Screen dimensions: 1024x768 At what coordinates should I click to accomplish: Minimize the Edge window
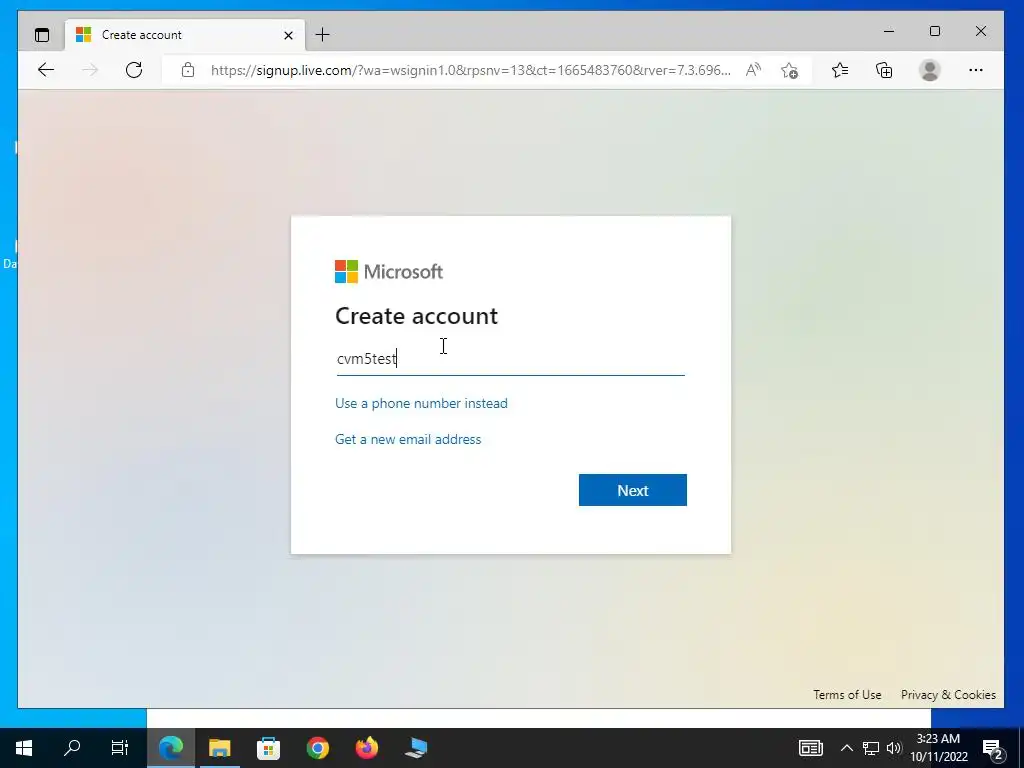(x=889, y=31)
